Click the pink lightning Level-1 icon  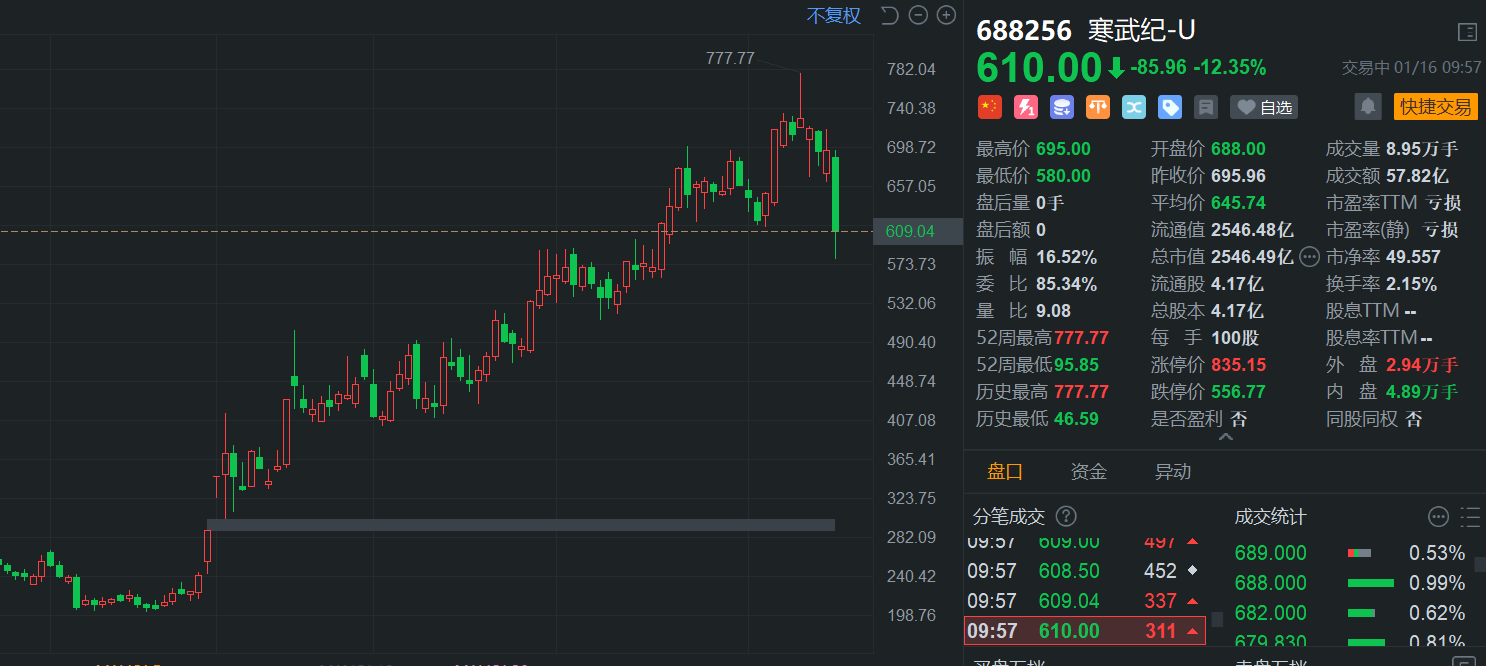click(1025, 107)
